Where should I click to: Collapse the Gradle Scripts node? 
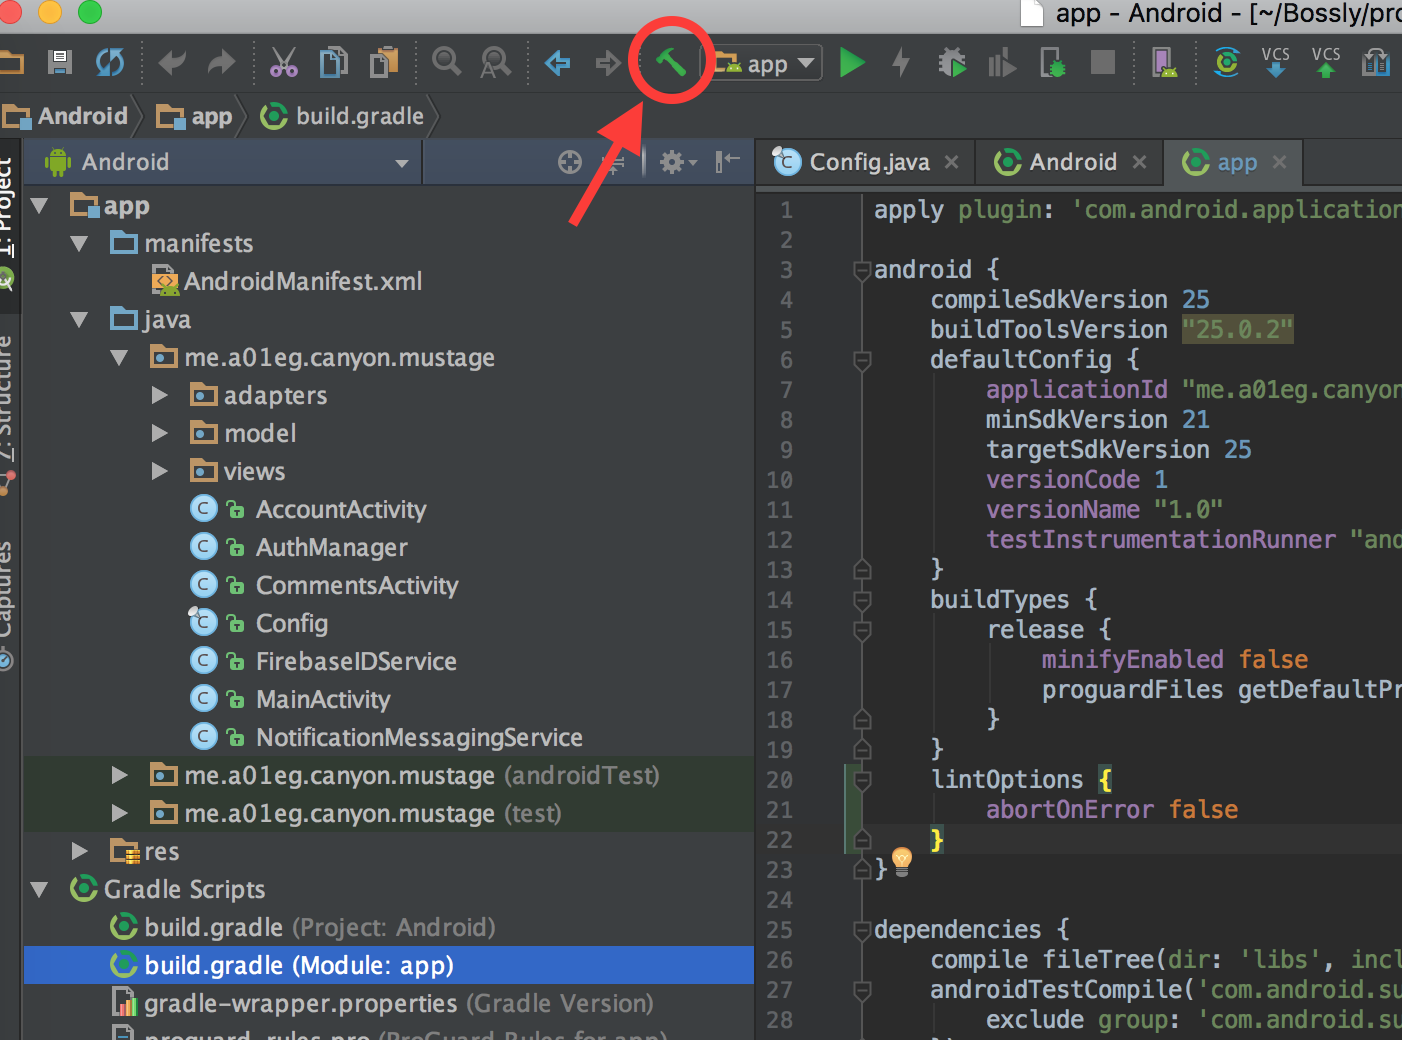coord(40,890)
